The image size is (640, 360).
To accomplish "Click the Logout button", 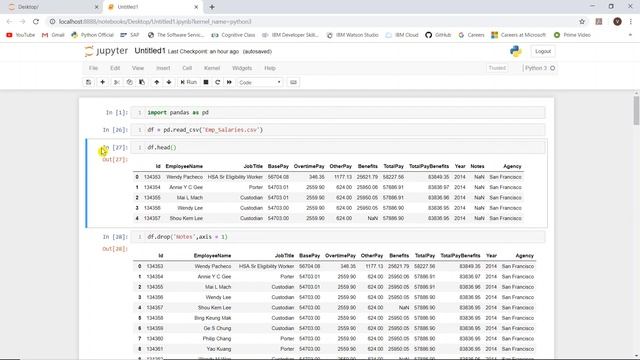I will click(543, 51).
